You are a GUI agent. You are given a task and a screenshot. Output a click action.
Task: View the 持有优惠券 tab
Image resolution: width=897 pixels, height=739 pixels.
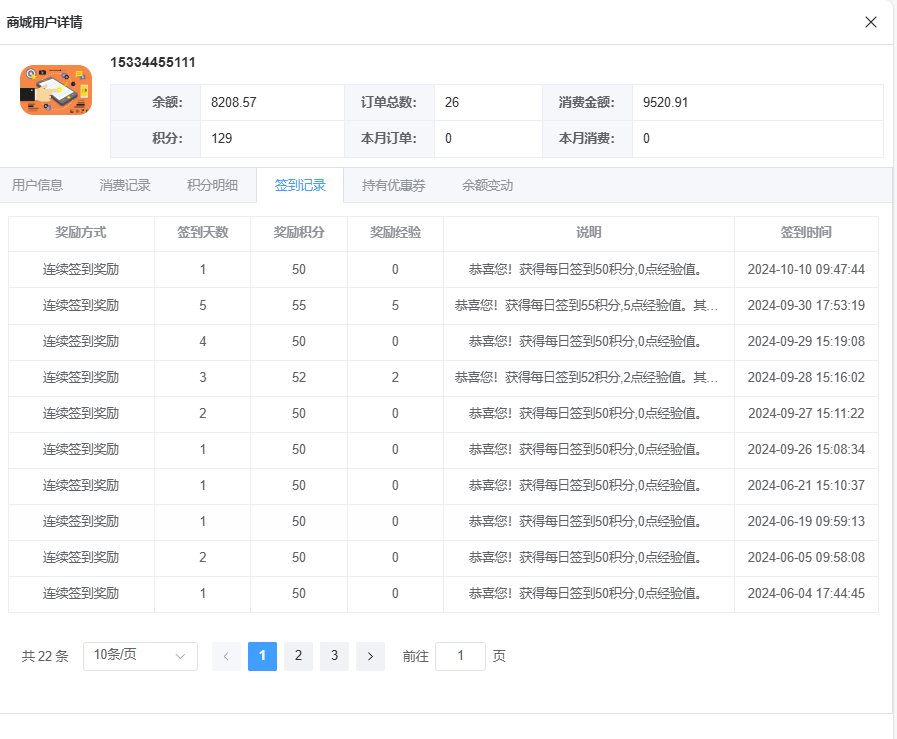[x=393, y=185]
